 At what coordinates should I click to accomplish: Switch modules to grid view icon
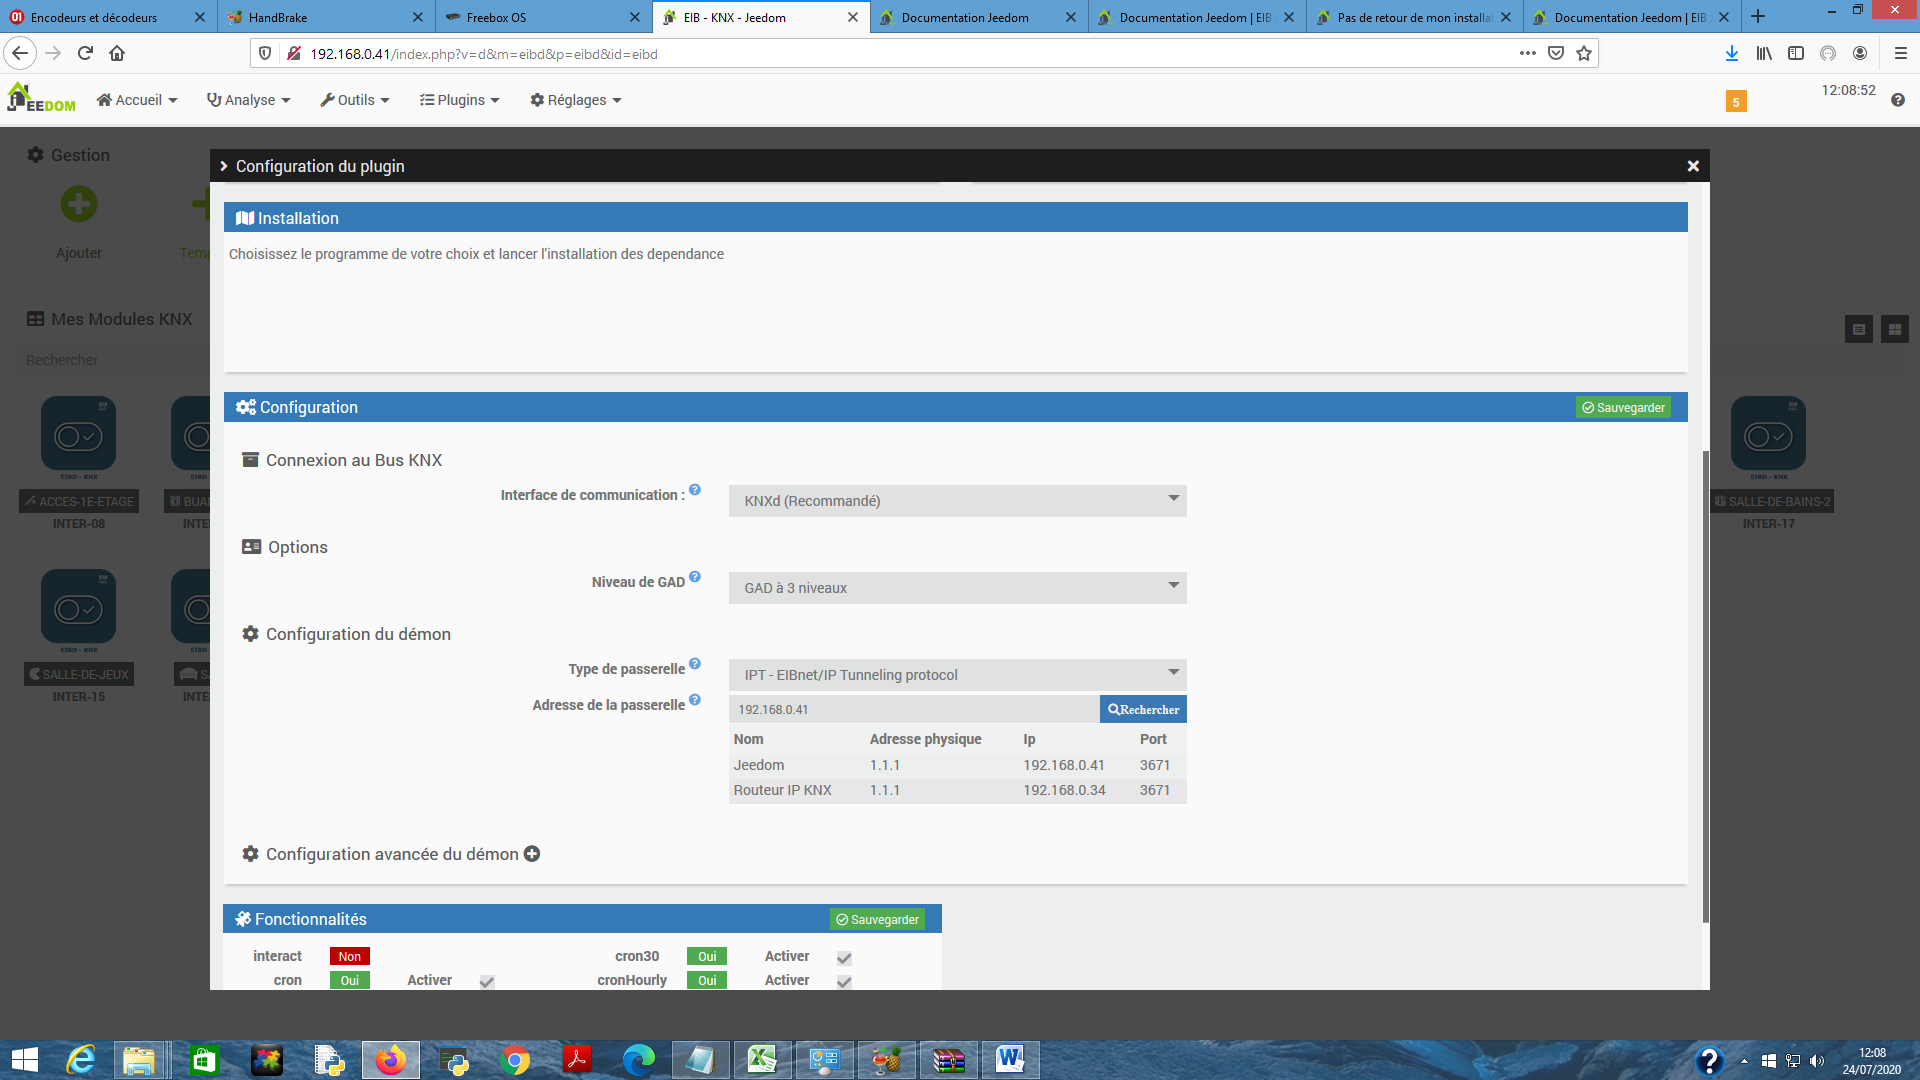tap(1895, 329)
